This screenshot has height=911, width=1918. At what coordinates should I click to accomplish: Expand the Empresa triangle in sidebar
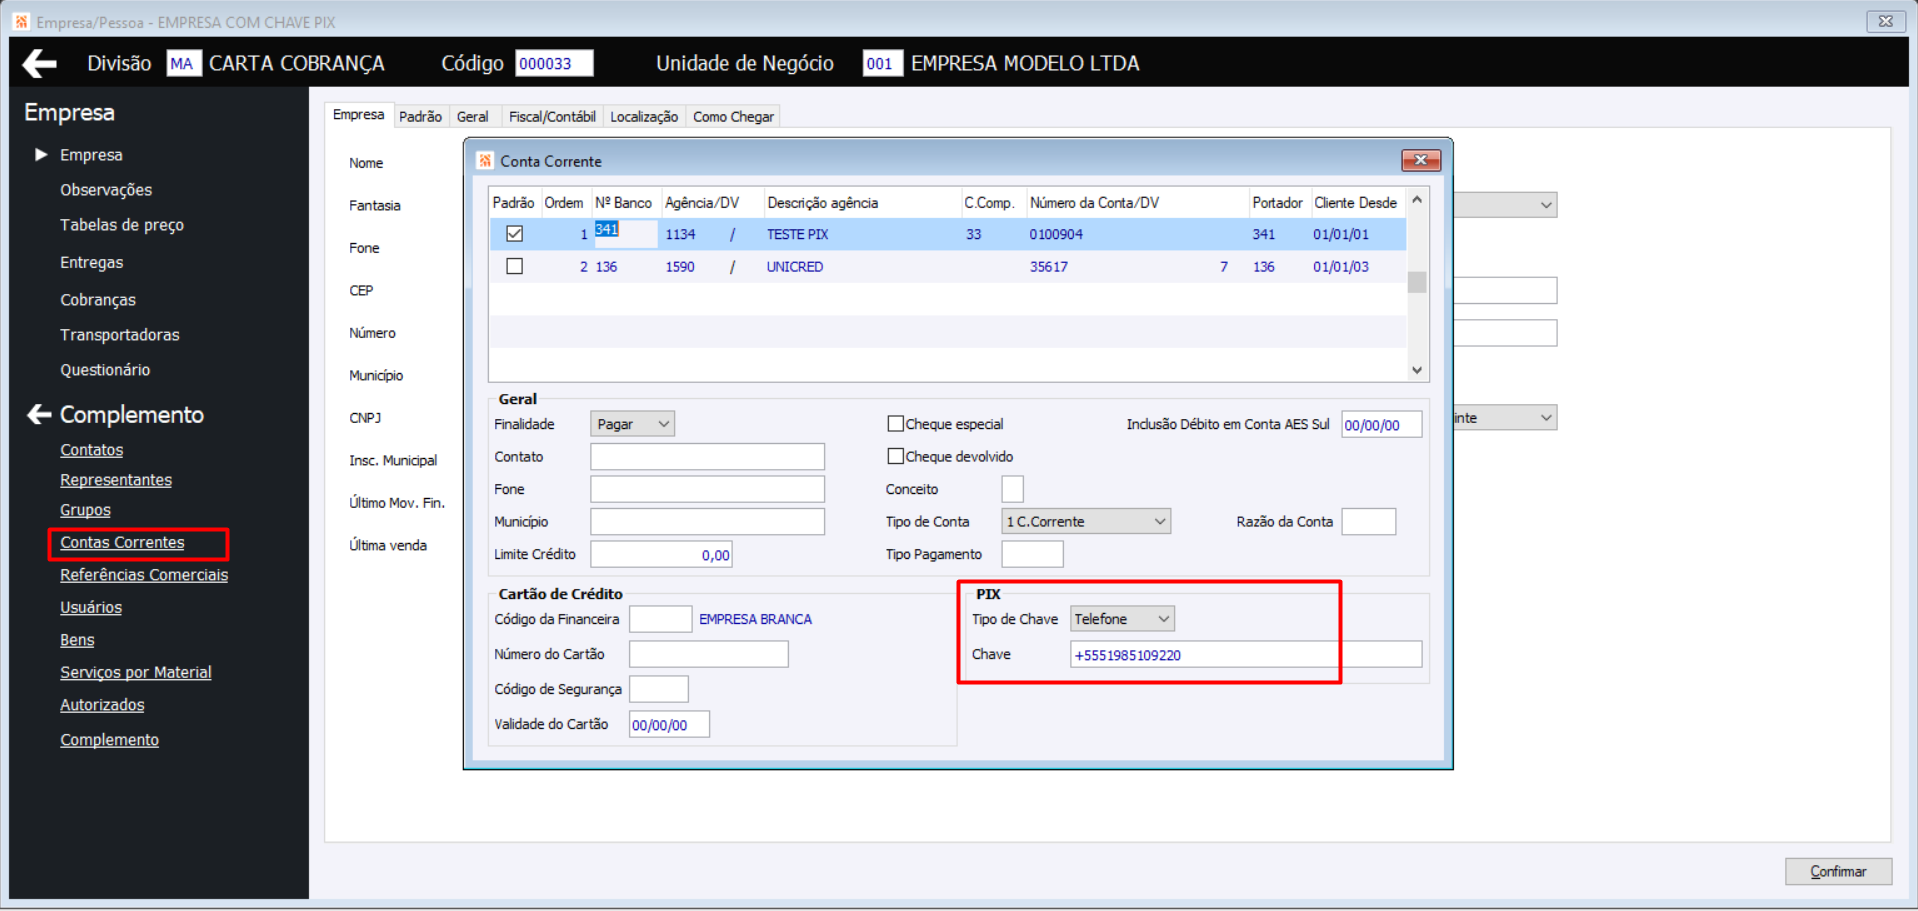41,155
